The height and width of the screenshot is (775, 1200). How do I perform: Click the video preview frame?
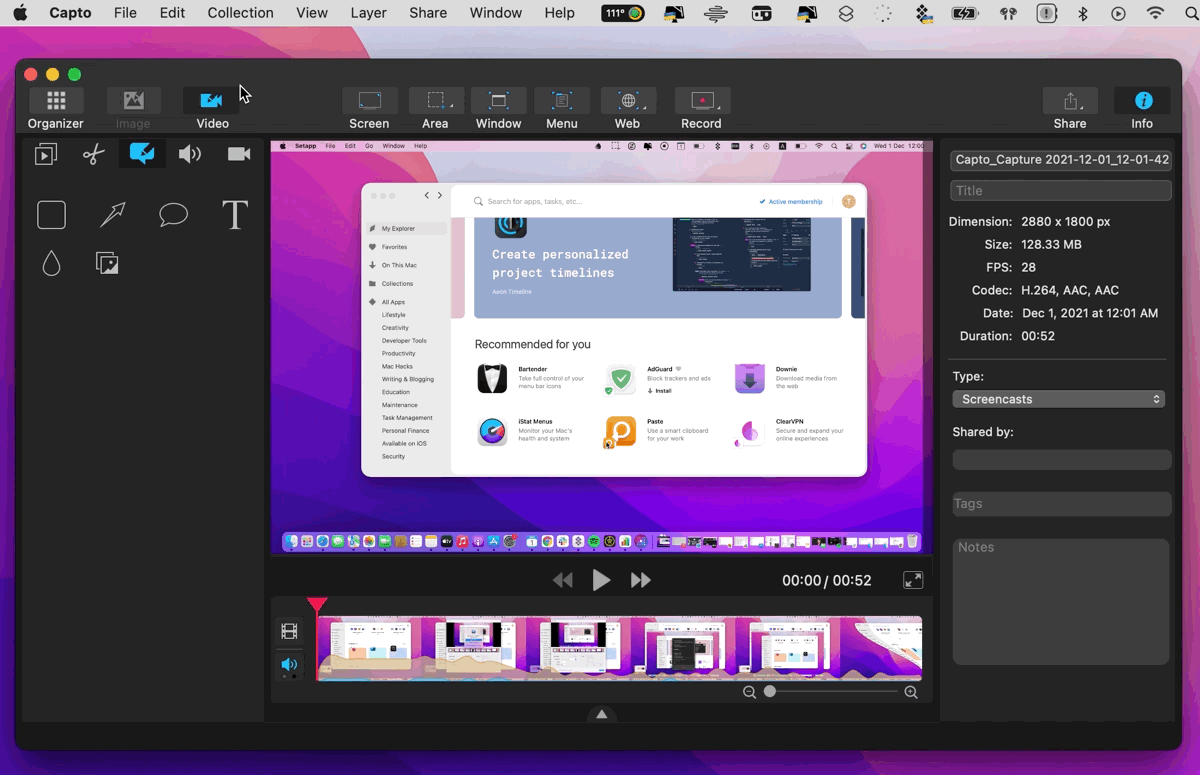coord(602,347)
